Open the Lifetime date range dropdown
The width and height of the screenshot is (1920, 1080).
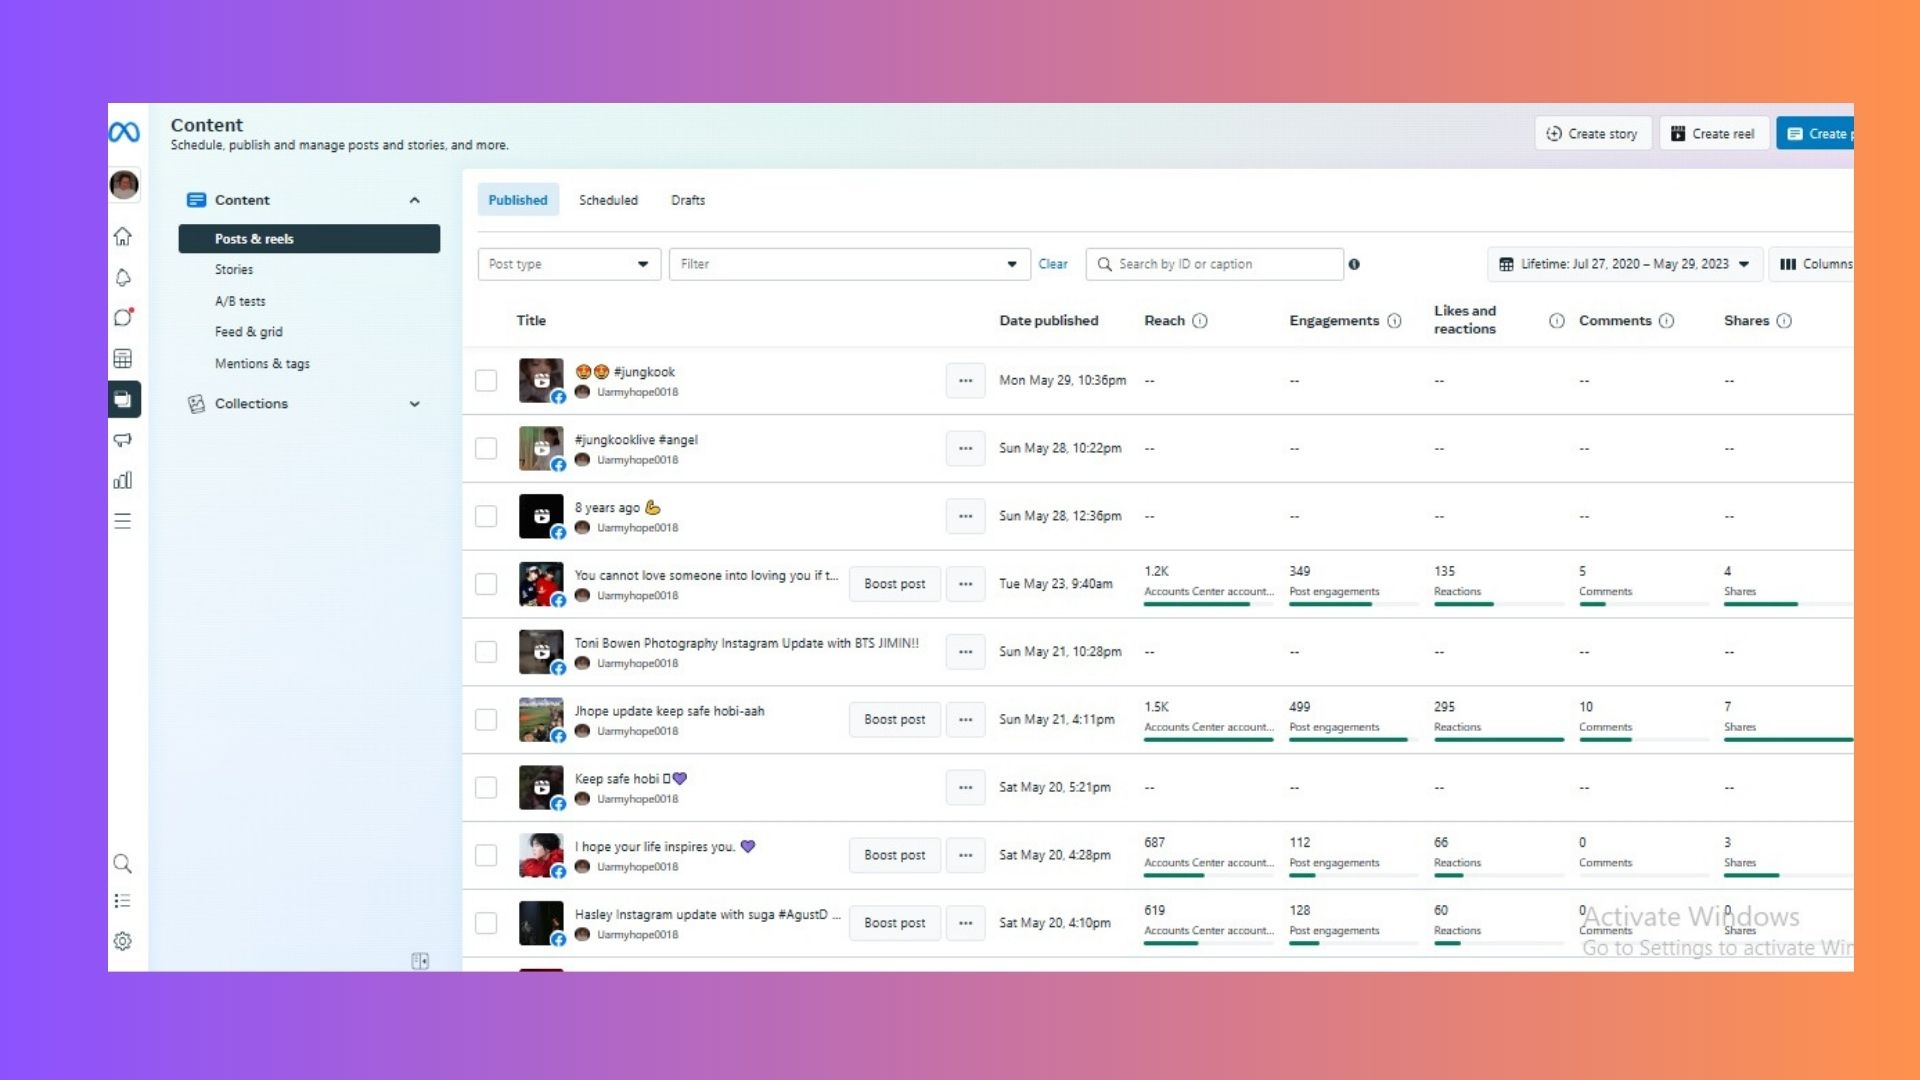pos(1624,264)
